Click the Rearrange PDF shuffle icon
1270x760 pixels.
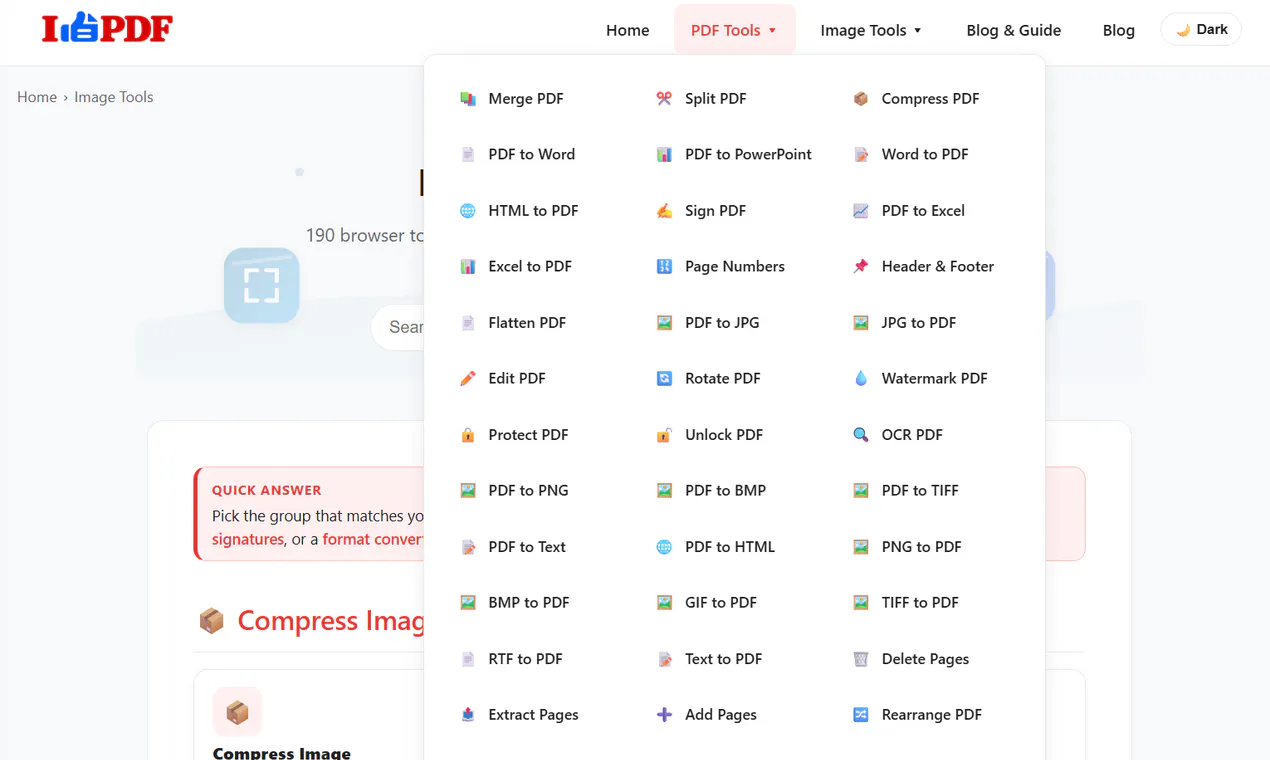click(x=861, y=715)
